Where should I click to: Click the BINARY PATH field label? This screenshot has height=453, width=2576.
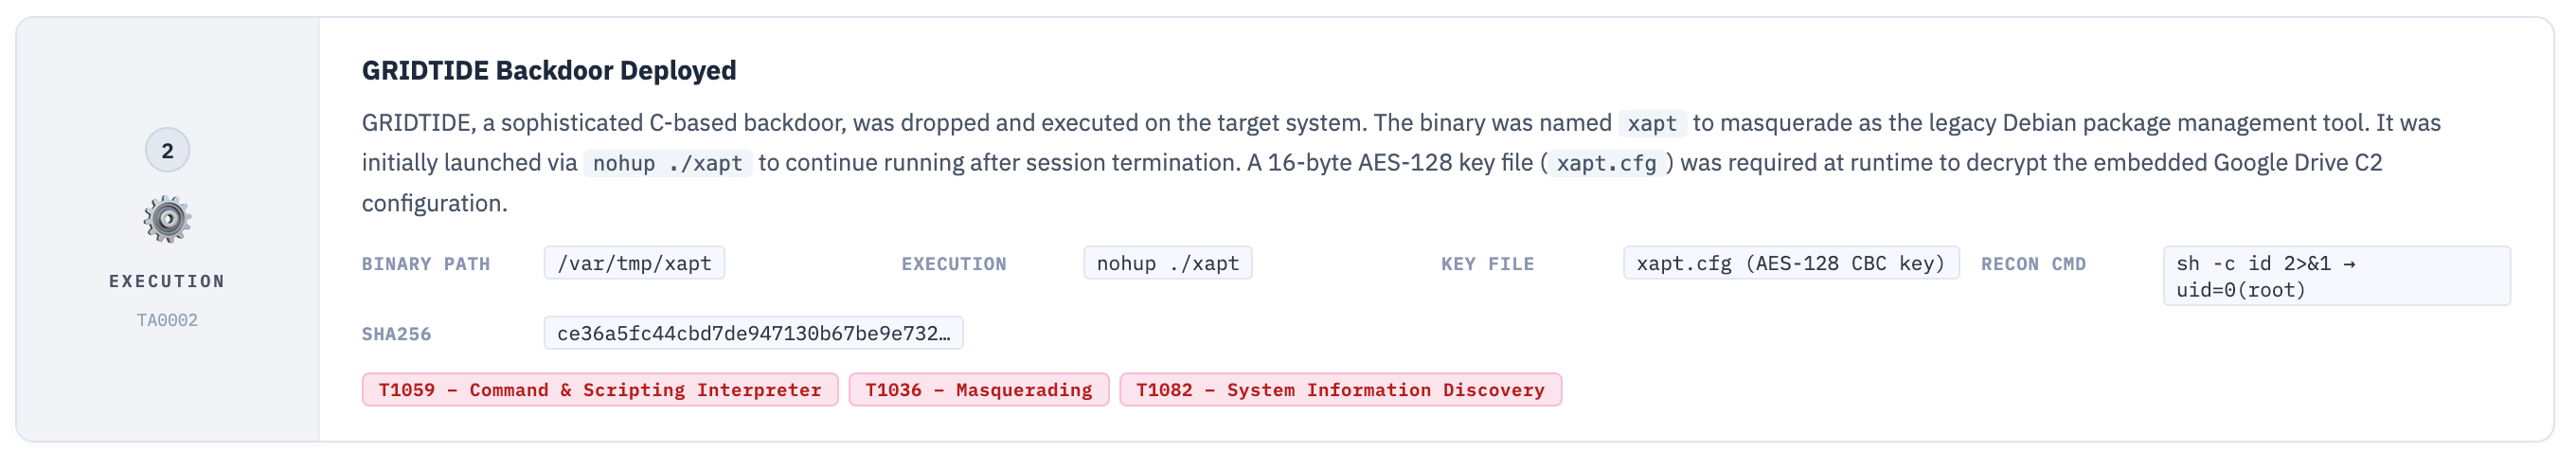426,265
